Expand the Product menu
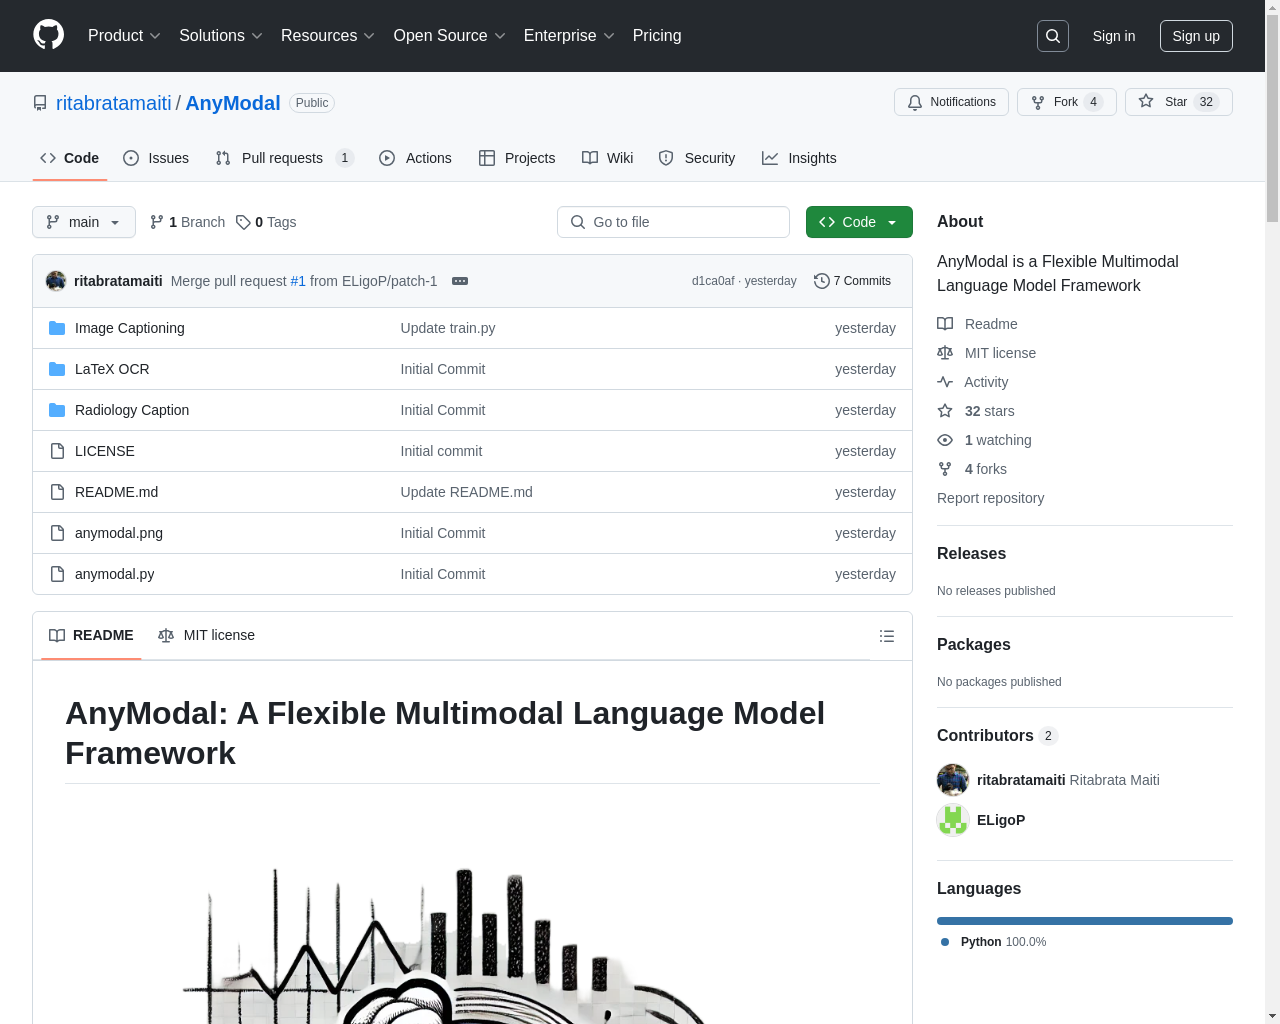This screenshot has height=1024, width=1280. tap(124, 36)
